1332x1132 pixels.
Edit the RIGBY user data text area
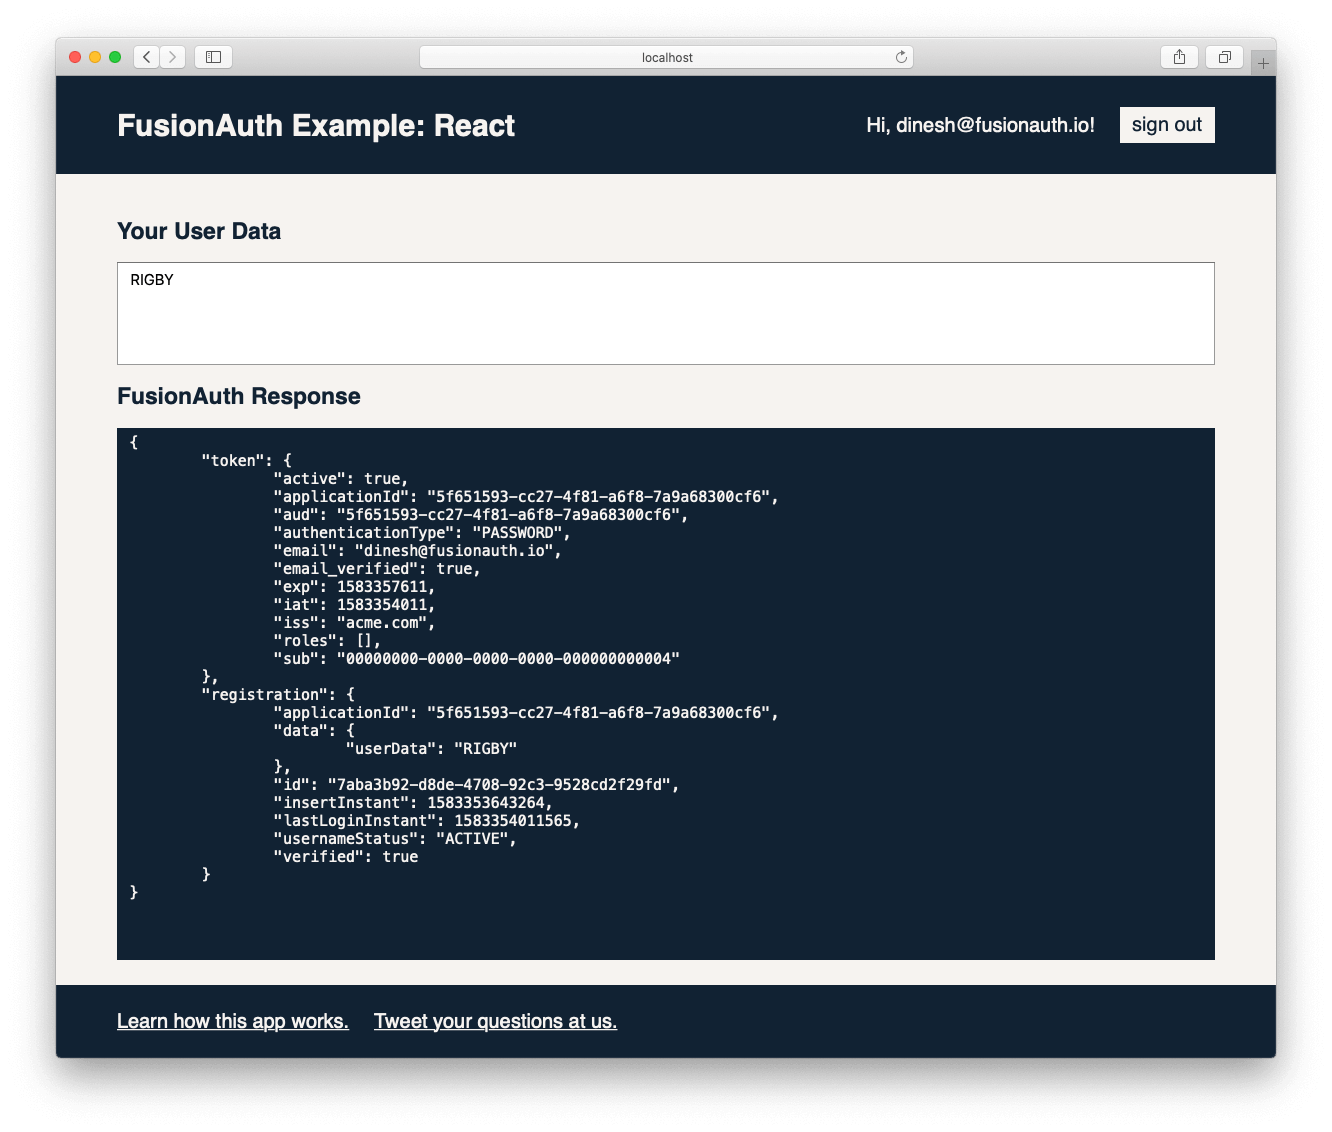[x=666, y=313]
